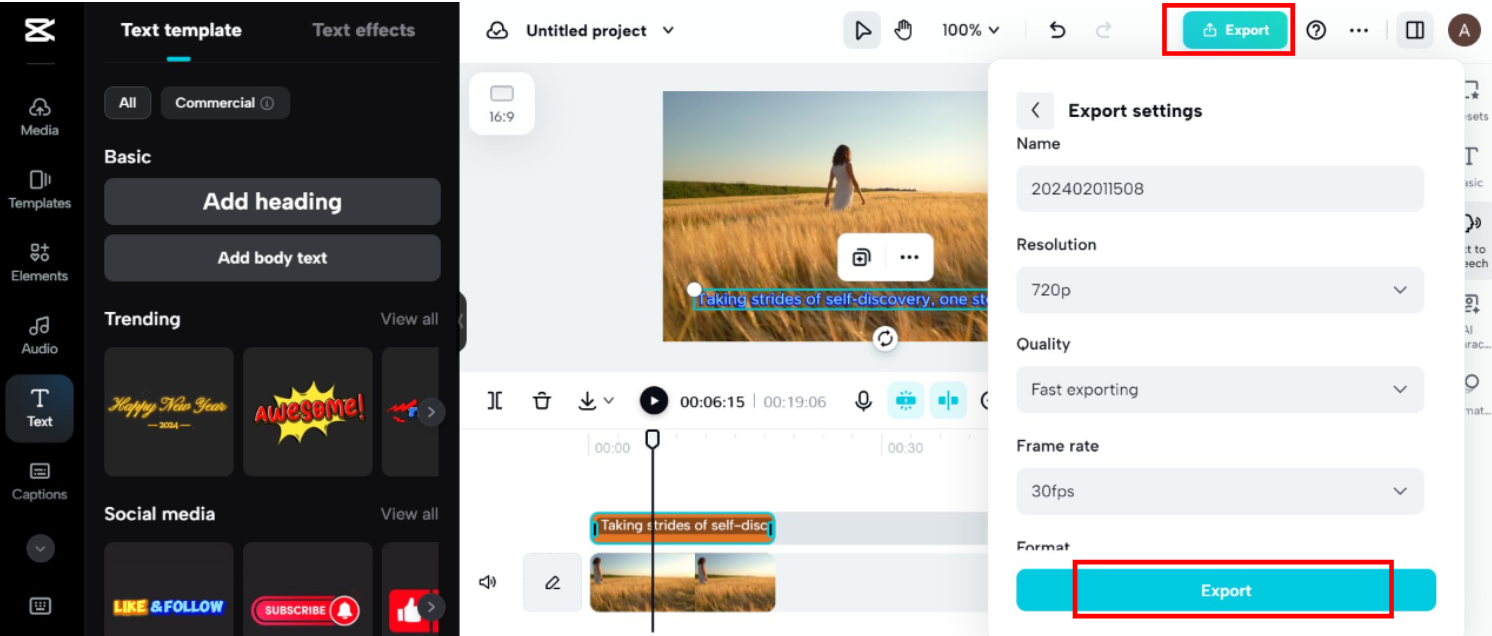Open the Frame rate 30fps dropdown
The width and height of the screenshot is (1492, 636).
tap(1220, 491)
